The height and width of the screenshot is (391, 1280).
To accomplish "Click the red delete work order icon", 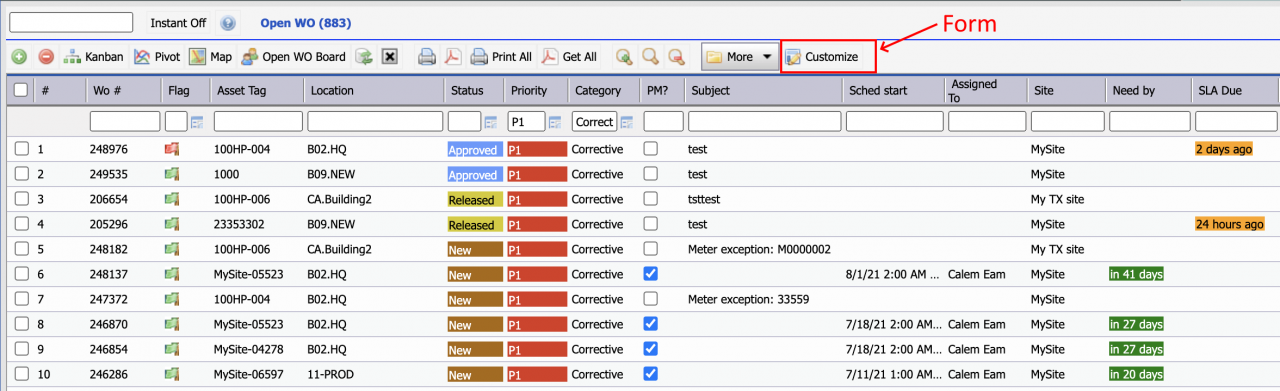I will click(46, 57).
